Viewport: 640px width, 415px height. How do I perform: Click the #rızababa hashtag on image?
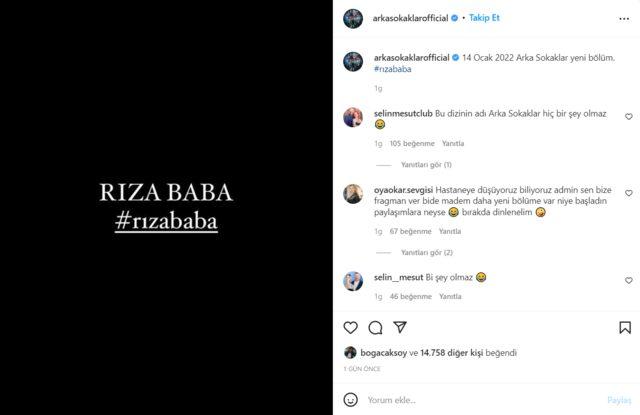166,221
